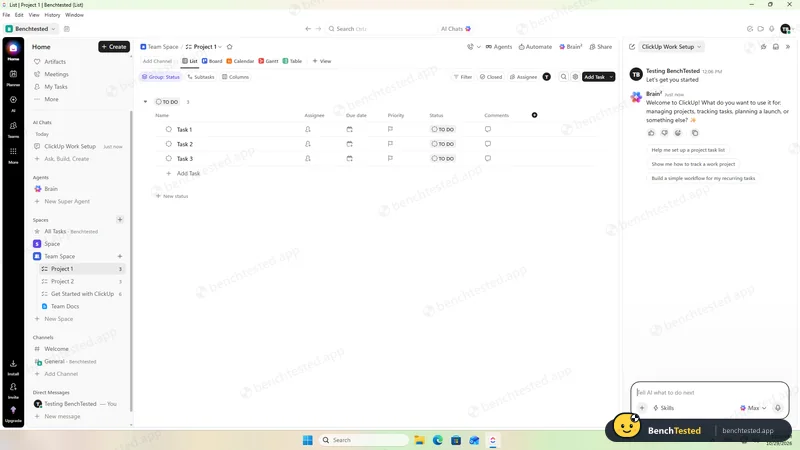The height and width of the screenshot is (450, 800).
Task: Open the File menu
Action: [6, 15]
